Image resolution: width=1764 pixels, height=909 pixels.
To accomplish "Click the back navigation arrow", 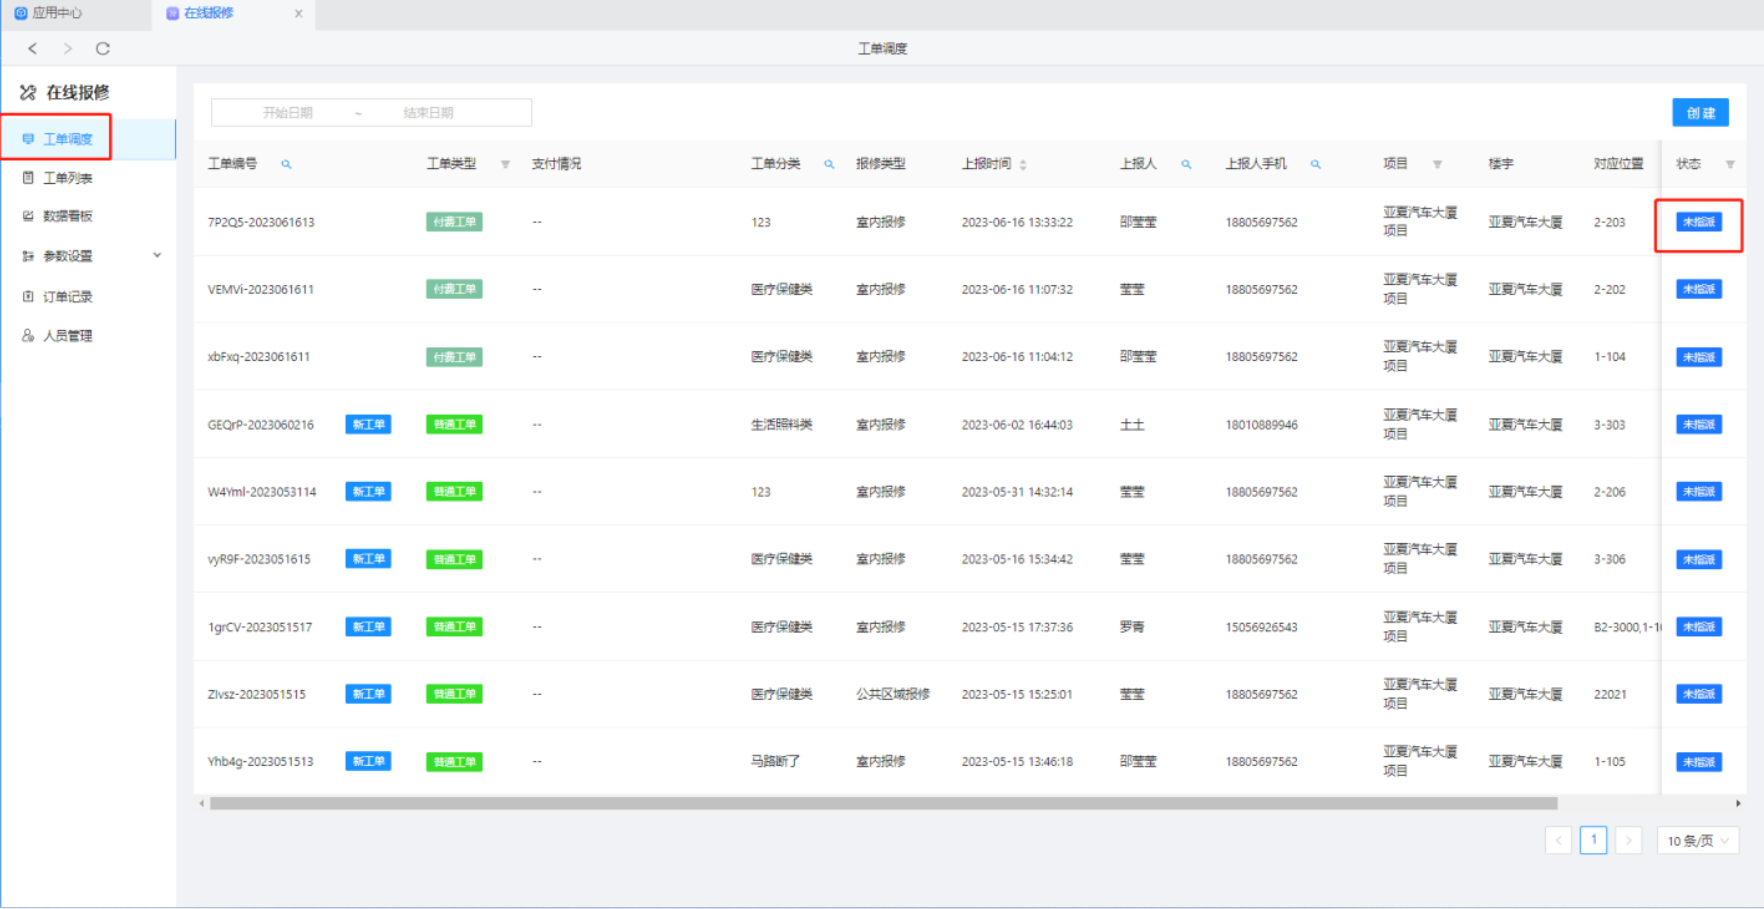I will point(33,48).
